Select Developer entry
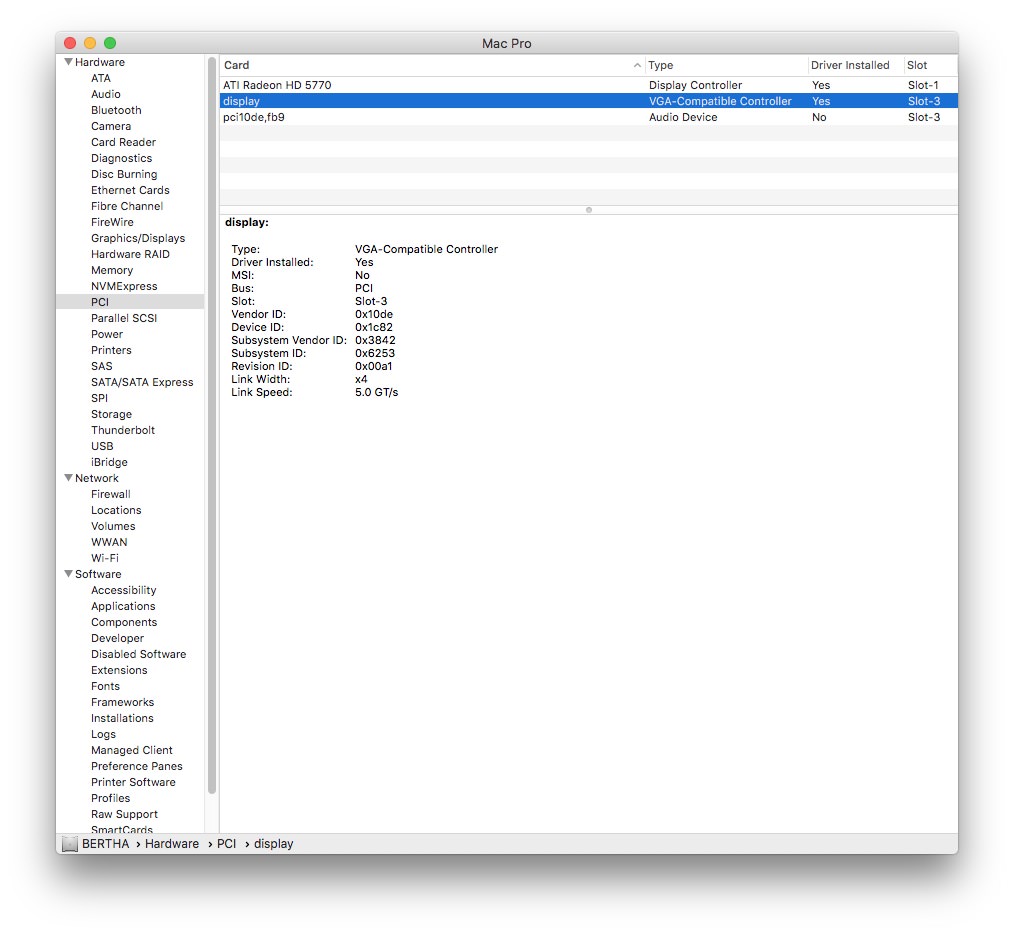Image resolution: width=1014 pixels, height=934 pixels. [117, 638]
